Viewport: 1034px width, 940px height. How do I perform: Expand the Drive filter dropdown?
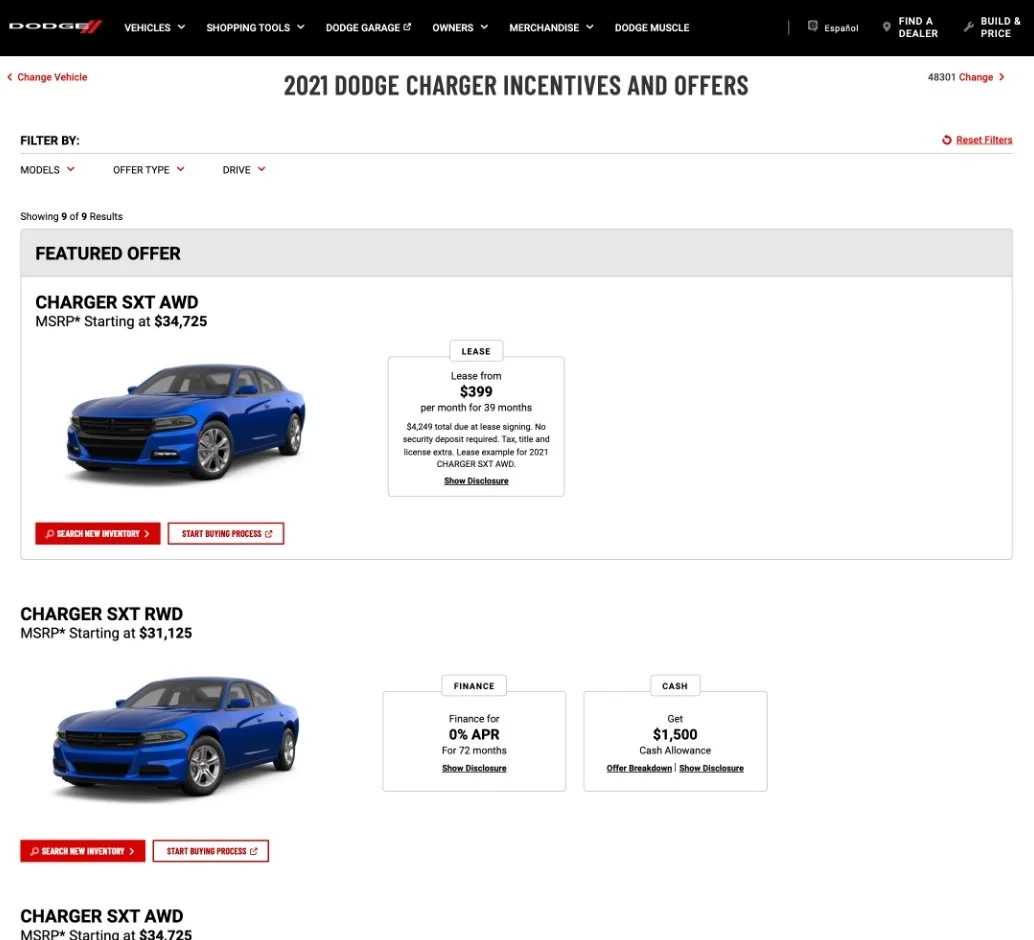[244, 170]
